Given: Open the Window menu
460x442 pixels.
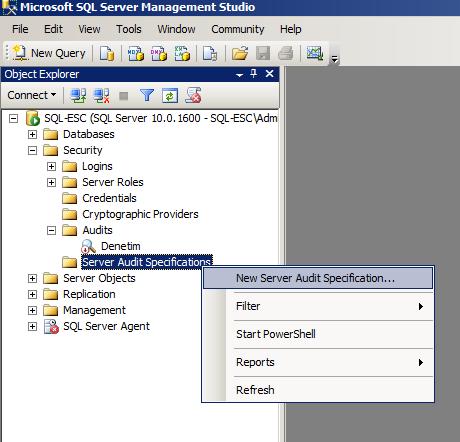Looking at the screenshot, I should [176, 29].
